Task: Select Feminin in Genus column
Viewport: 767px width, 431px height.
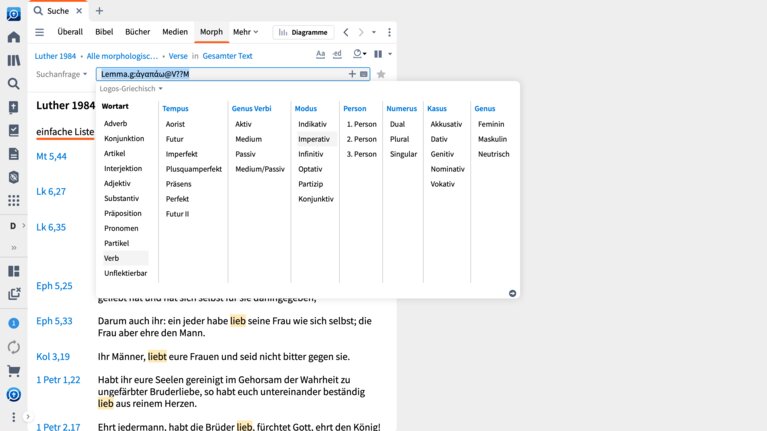Action: pos(491,124)
